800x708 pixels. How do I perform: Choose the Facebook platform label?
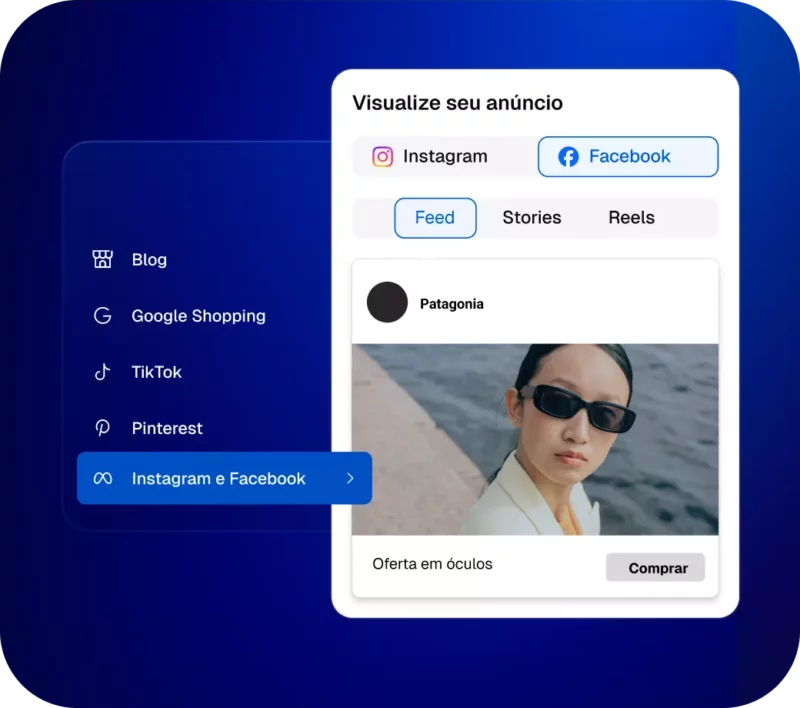(x=629, y=157)
